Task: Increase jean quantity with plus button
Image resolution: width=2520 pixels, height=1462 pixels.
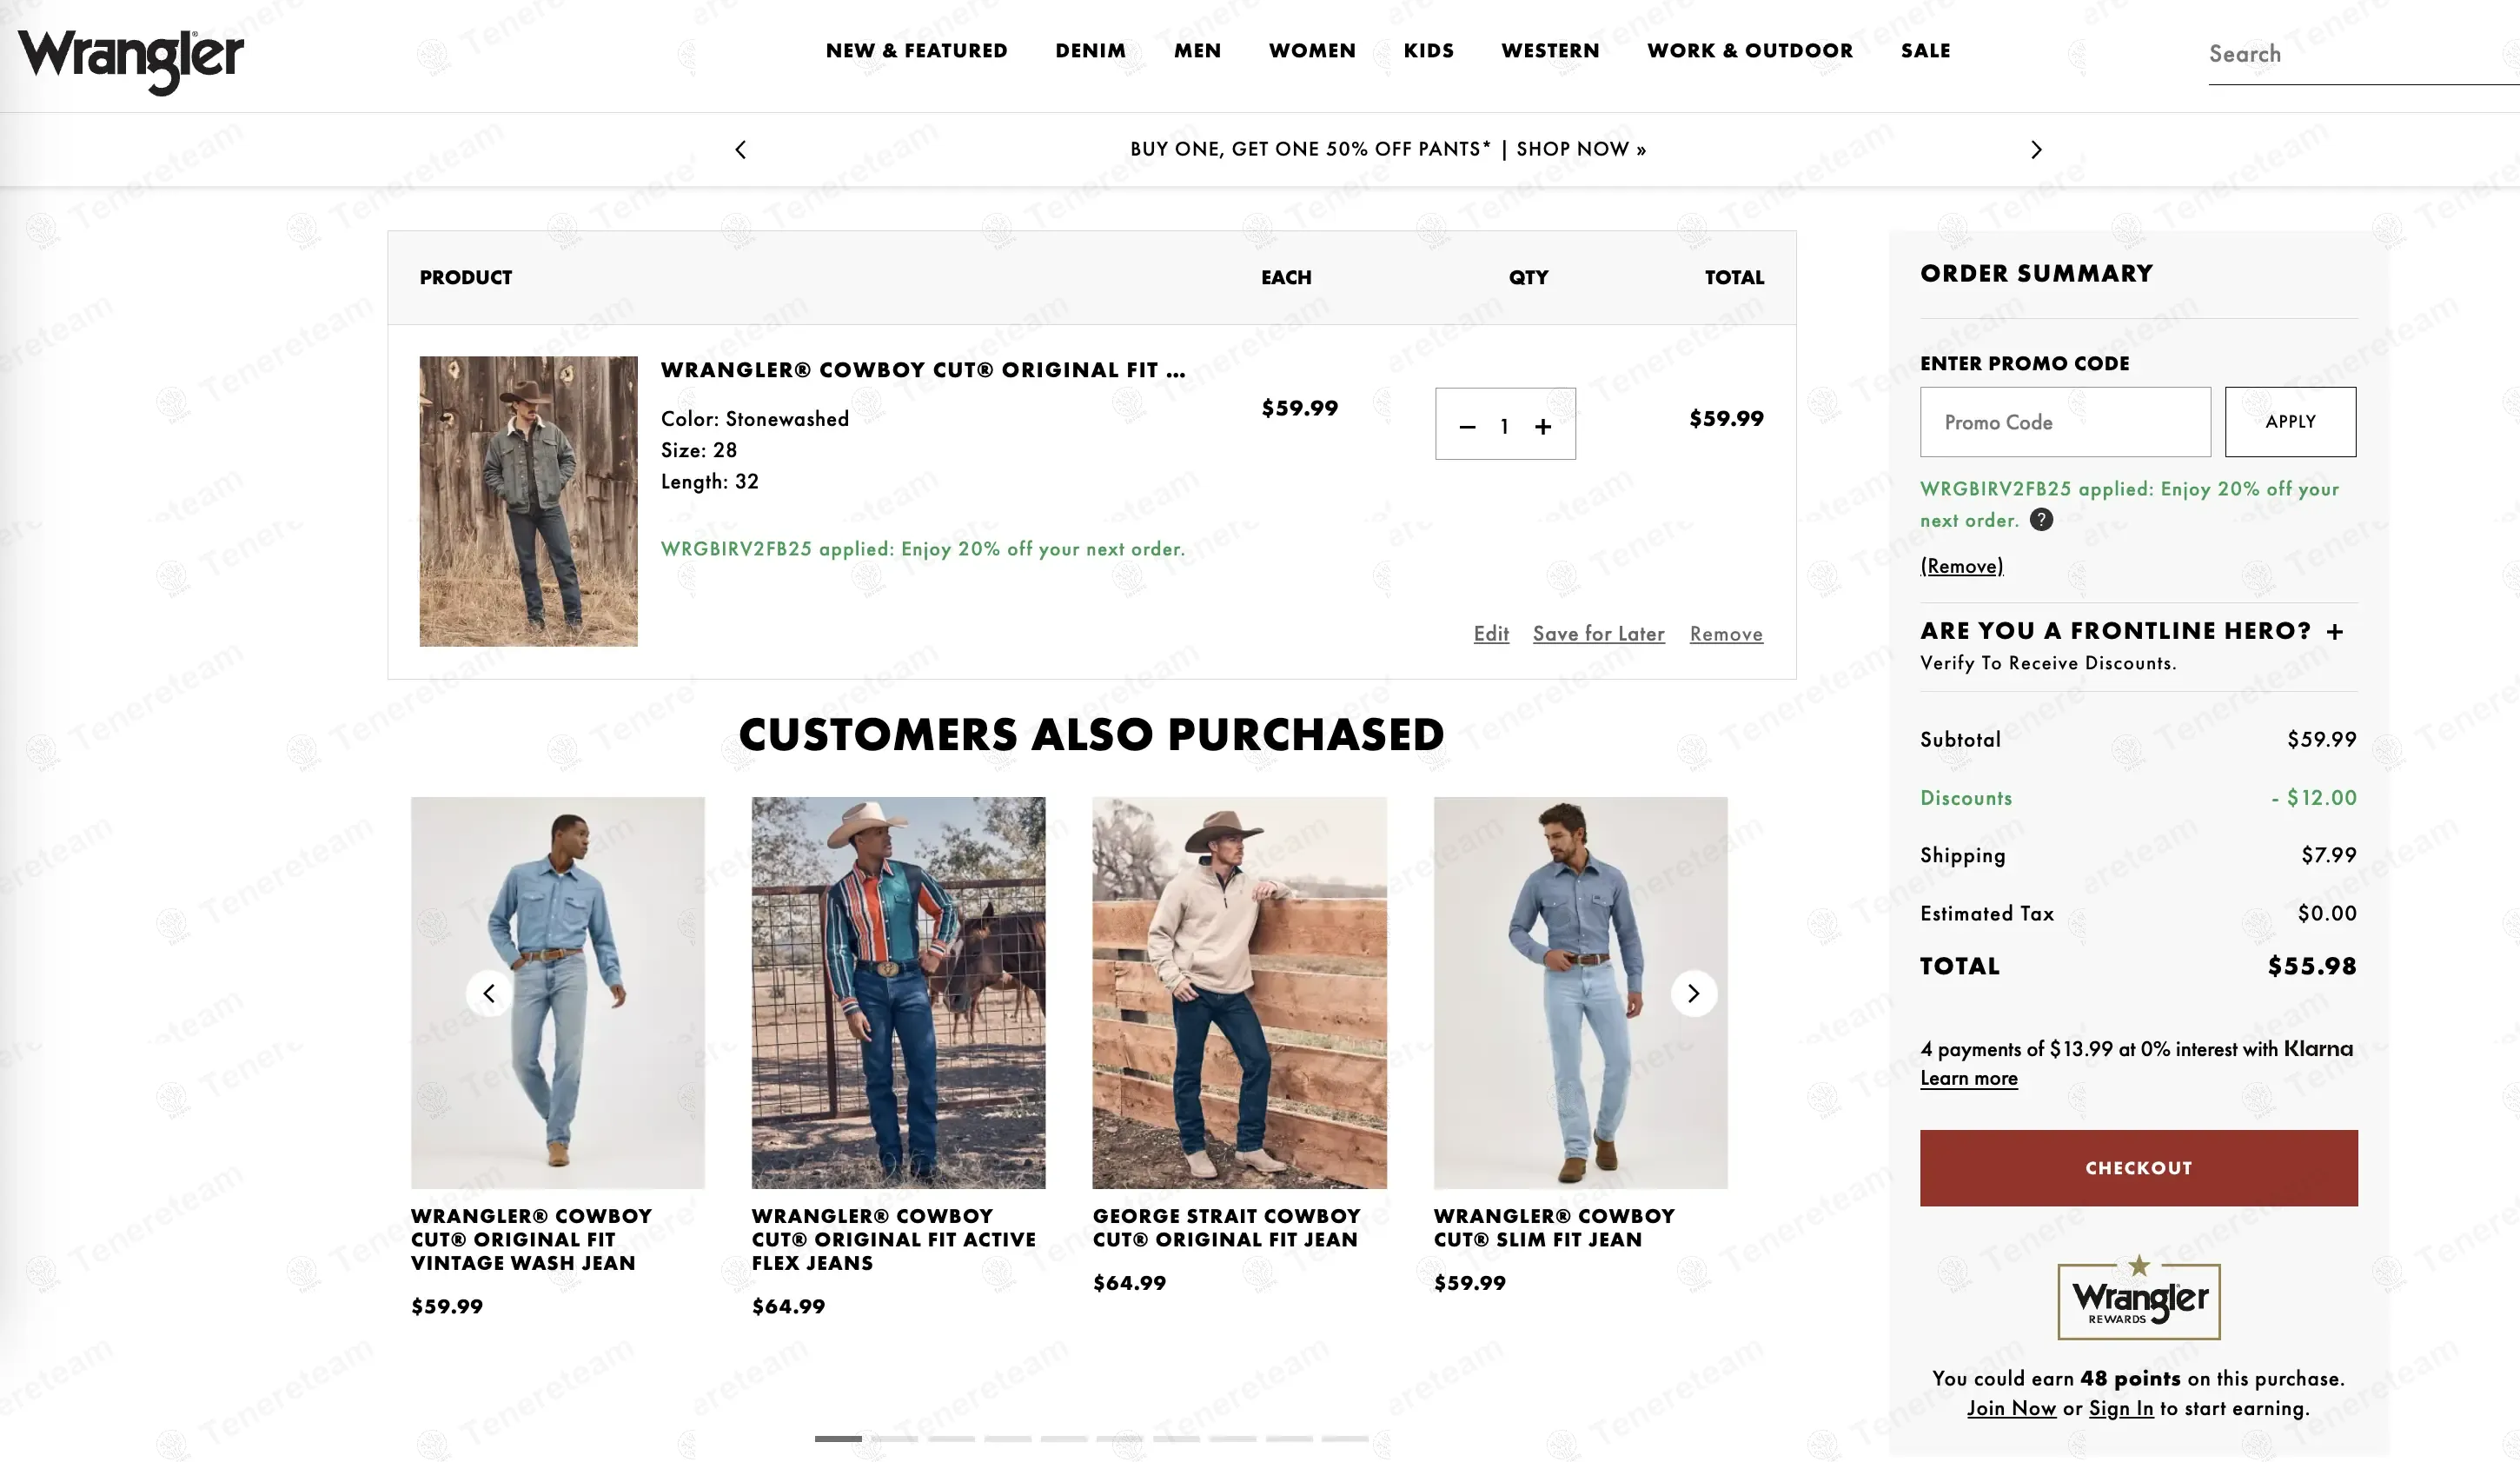Action: [1543, 427]
